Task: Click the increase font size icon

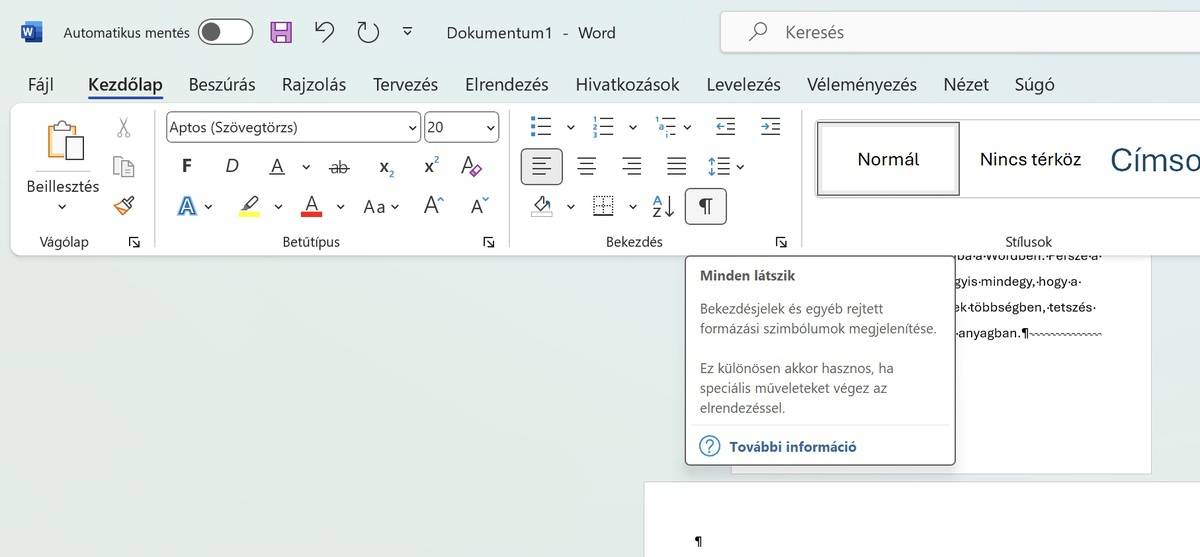Action: click(x=434, y=206)
